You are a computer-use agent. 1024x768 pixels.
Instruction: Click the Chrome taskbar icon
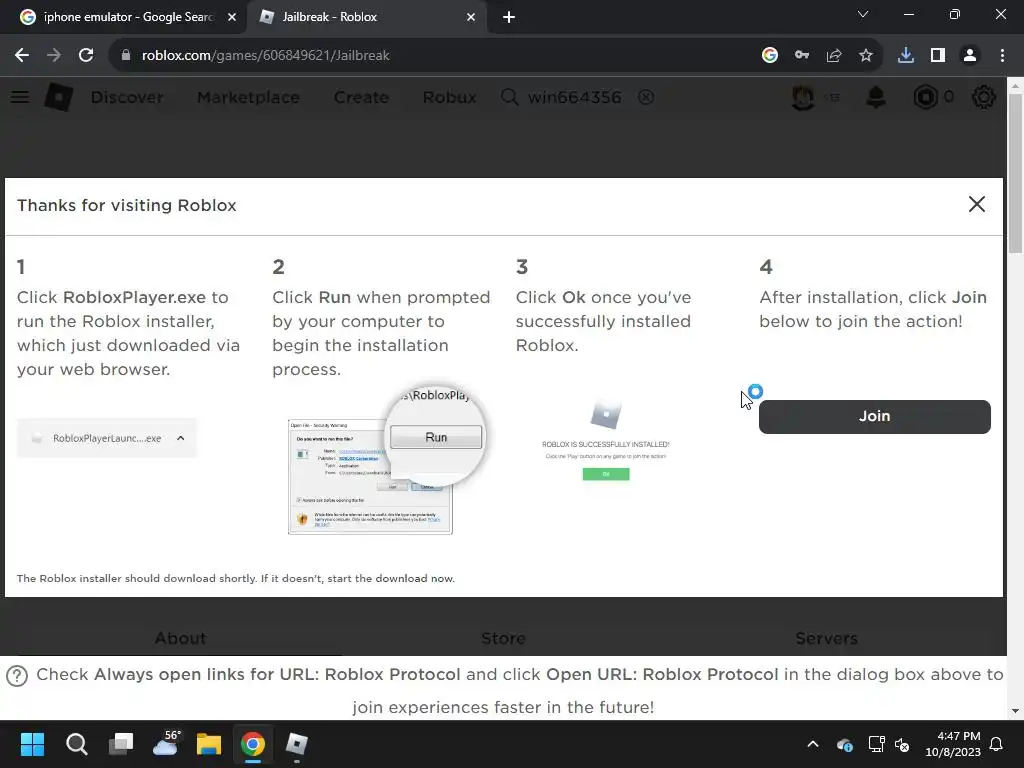tap(253, 744)
